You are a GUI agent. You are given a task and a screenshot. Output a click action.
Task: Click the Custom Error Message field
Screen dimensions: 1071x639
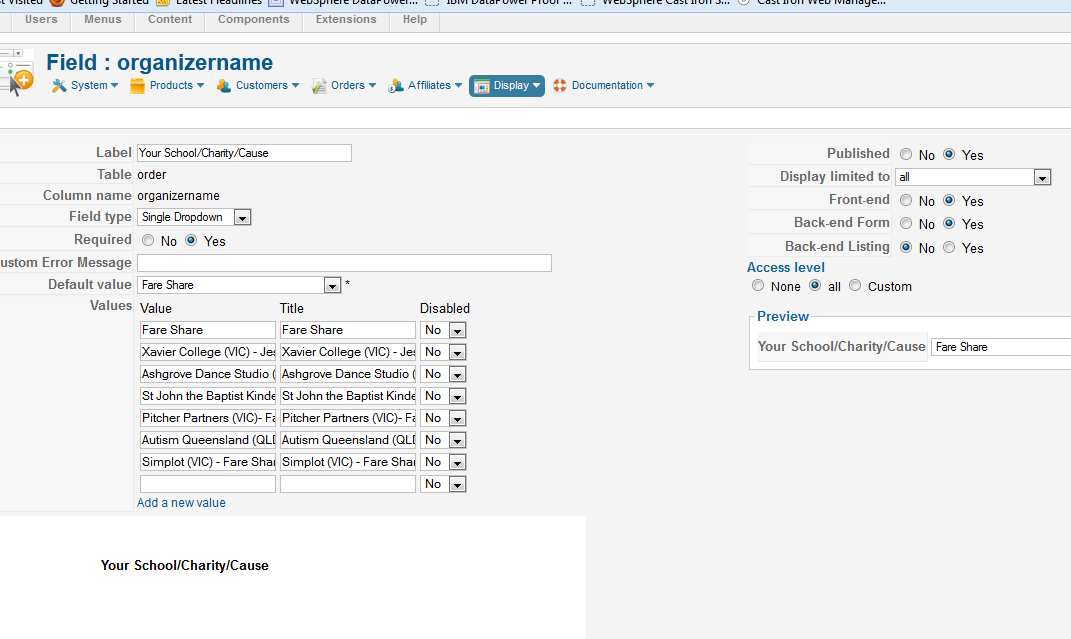(x=344, y=263)
